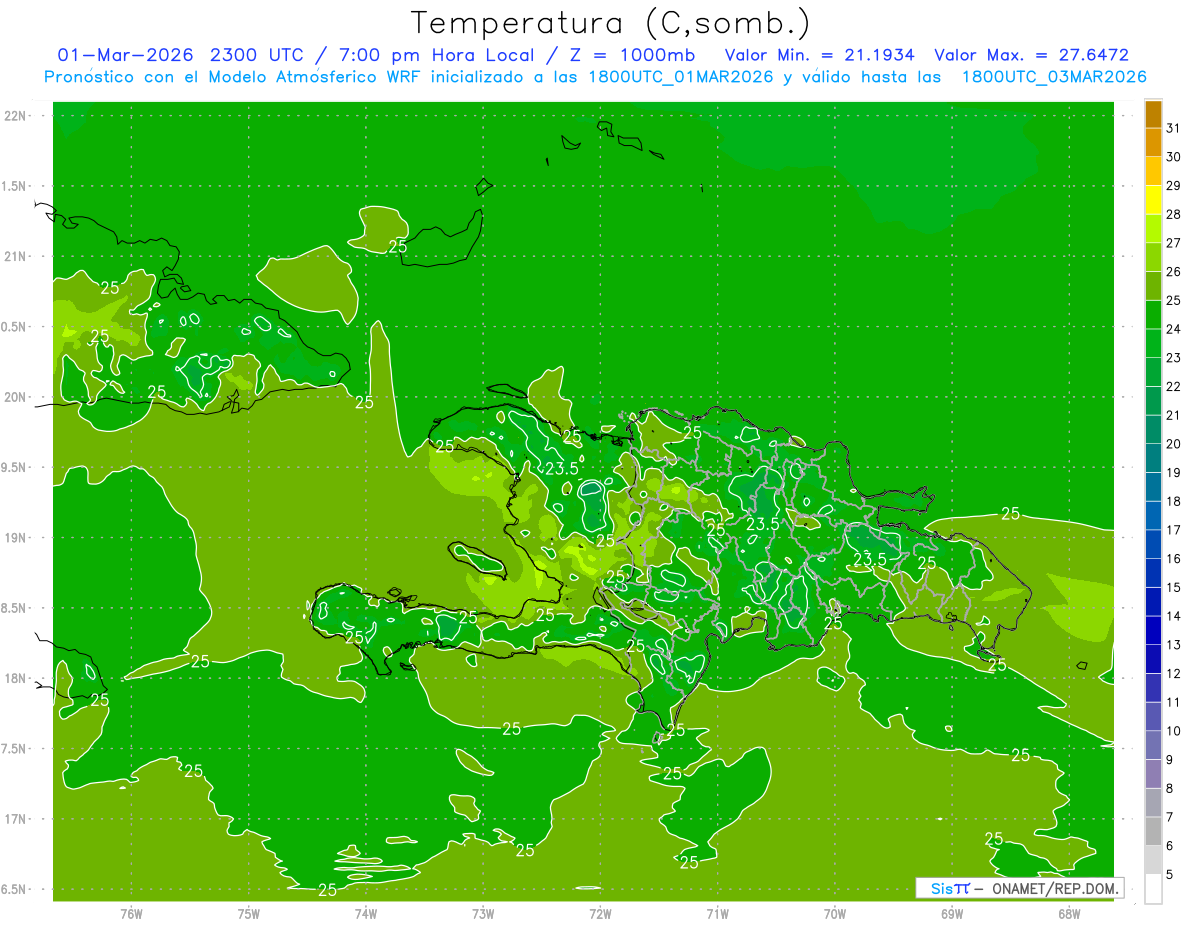Select the date text "01-Mar-2026"

point(127,55)
